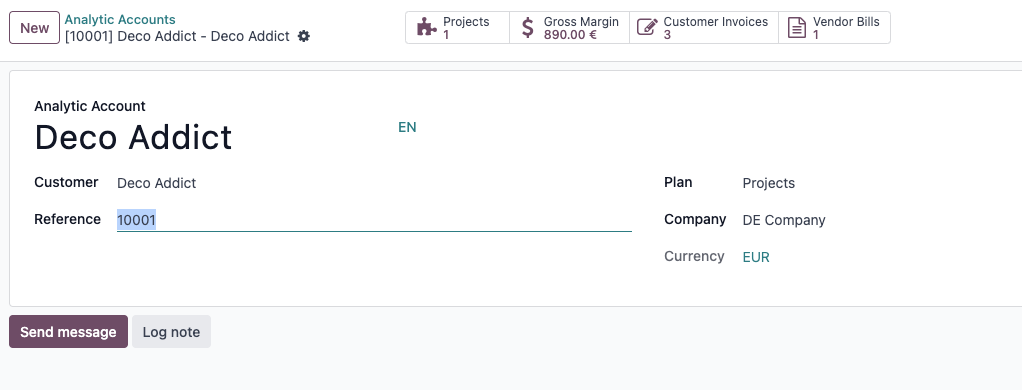
Task: Open the gear actions menu beside record title
Action: (x=304, y=37)
